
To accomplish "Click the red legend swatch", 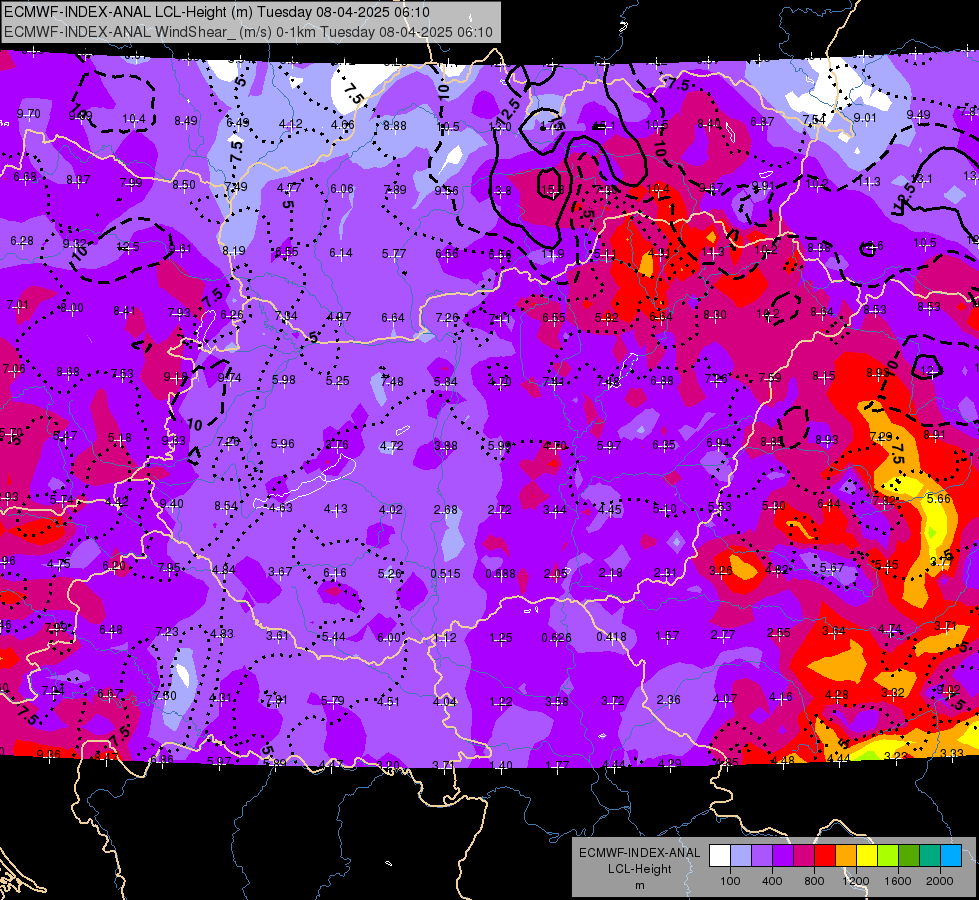I will pos(825,856).
